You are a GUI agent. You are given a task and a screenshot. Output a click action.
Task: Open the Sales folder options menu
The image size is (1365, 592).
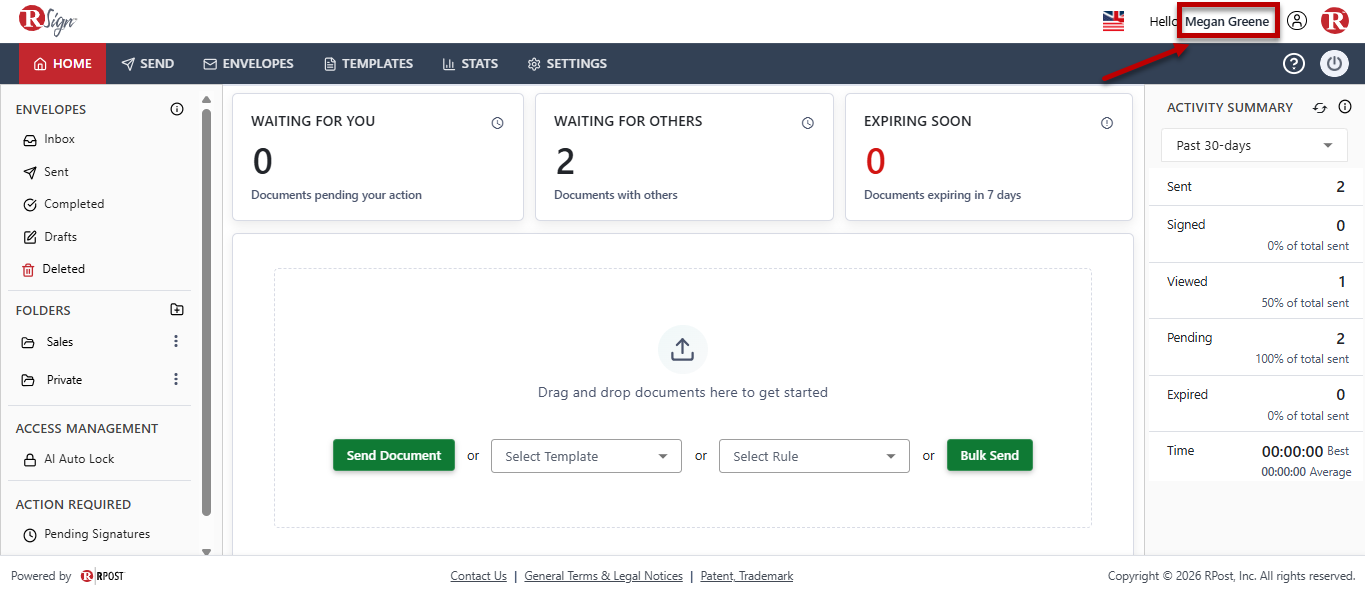pyautogui.click(x=176, y=341)
